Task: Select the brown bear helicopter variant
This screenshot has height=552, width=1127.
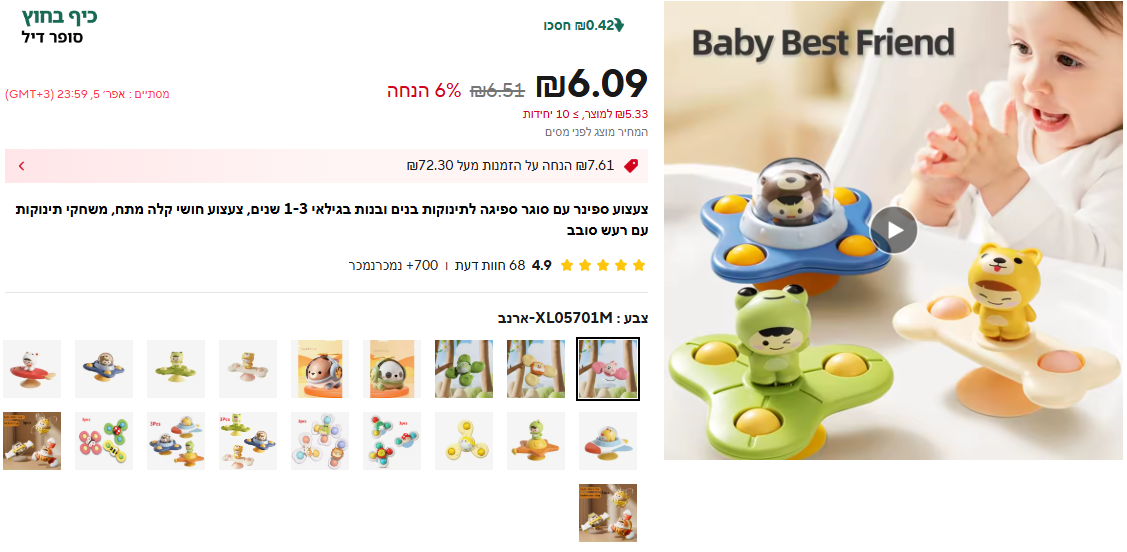Action: [x=320, y=369]
